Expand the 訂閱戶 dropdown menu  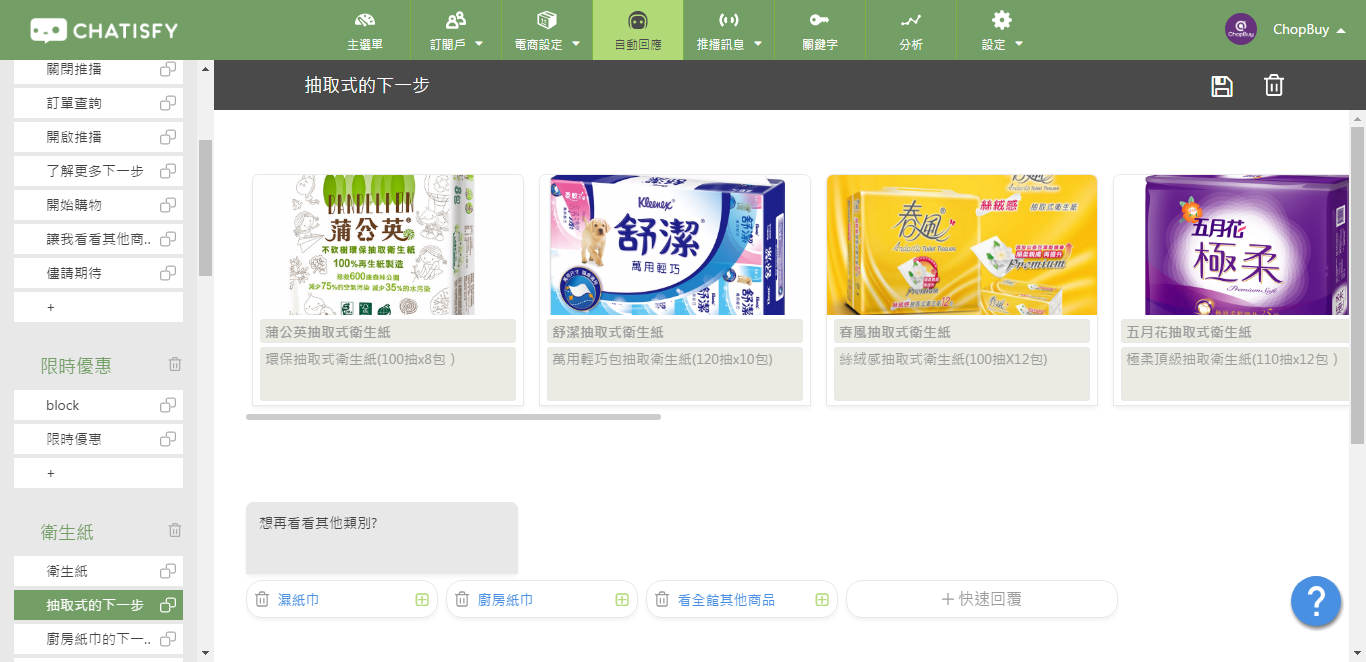coord(456,30)
